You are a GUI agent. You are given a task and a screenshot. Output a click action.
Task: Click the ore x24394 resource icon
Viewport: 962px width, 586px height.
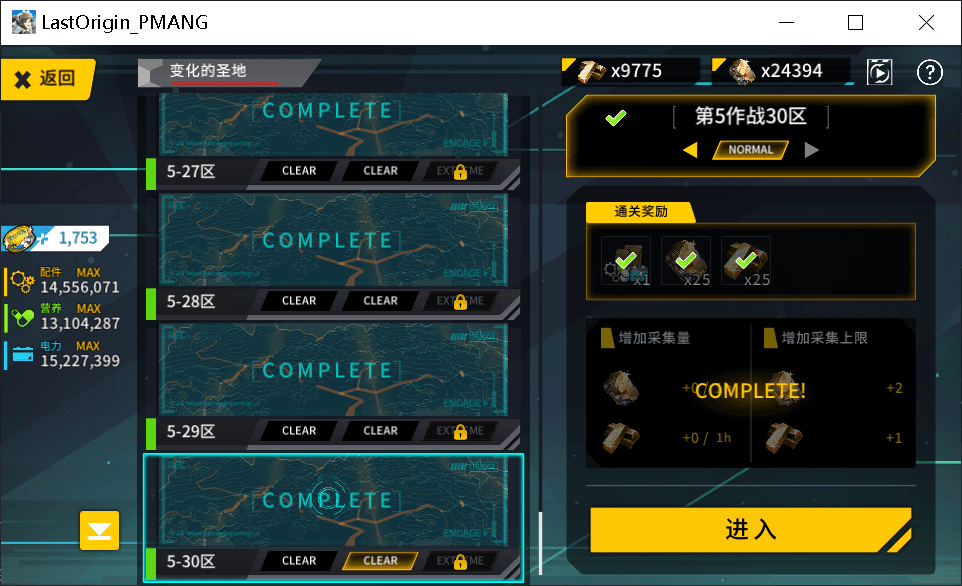[x=742, y=71]
